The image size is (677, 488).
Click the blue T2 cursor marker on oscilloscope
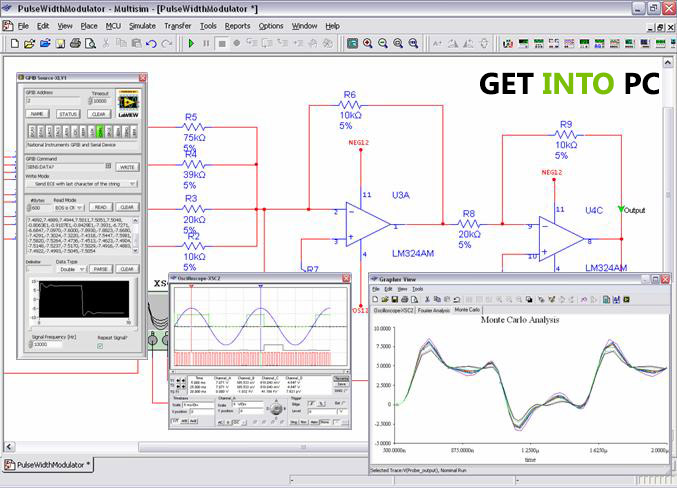[260, 286]
